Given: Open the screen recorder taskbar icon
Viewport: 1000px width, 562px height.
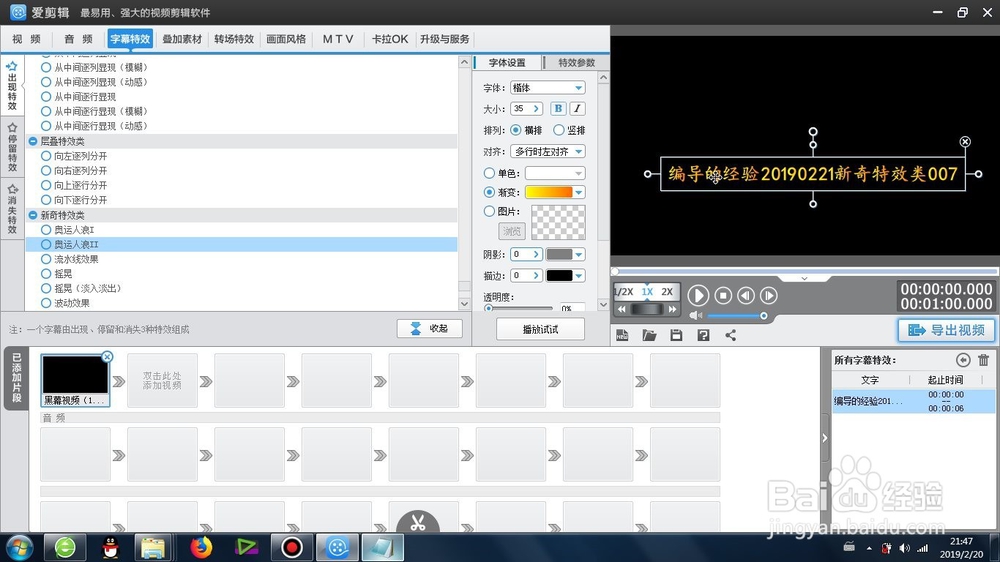Looking at the screenshot, I should click(x=291, y=547).
